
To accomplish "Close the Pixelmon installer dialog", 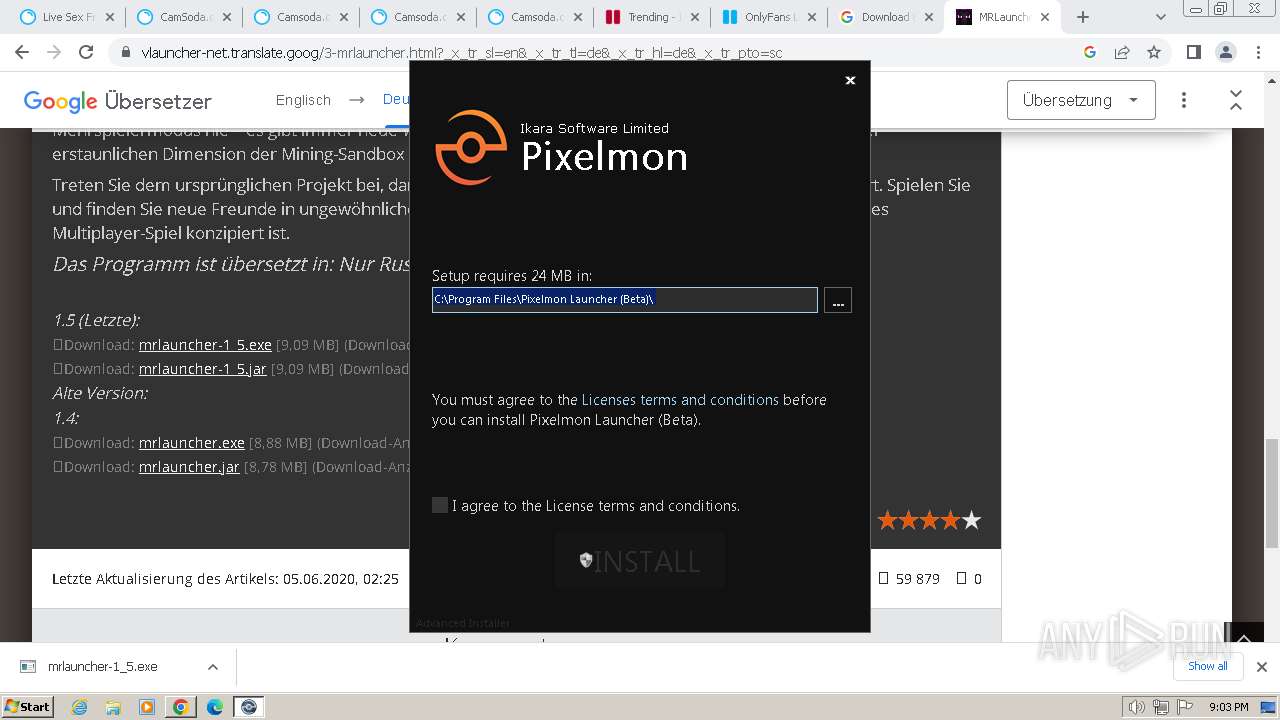I will click(850, 80).
